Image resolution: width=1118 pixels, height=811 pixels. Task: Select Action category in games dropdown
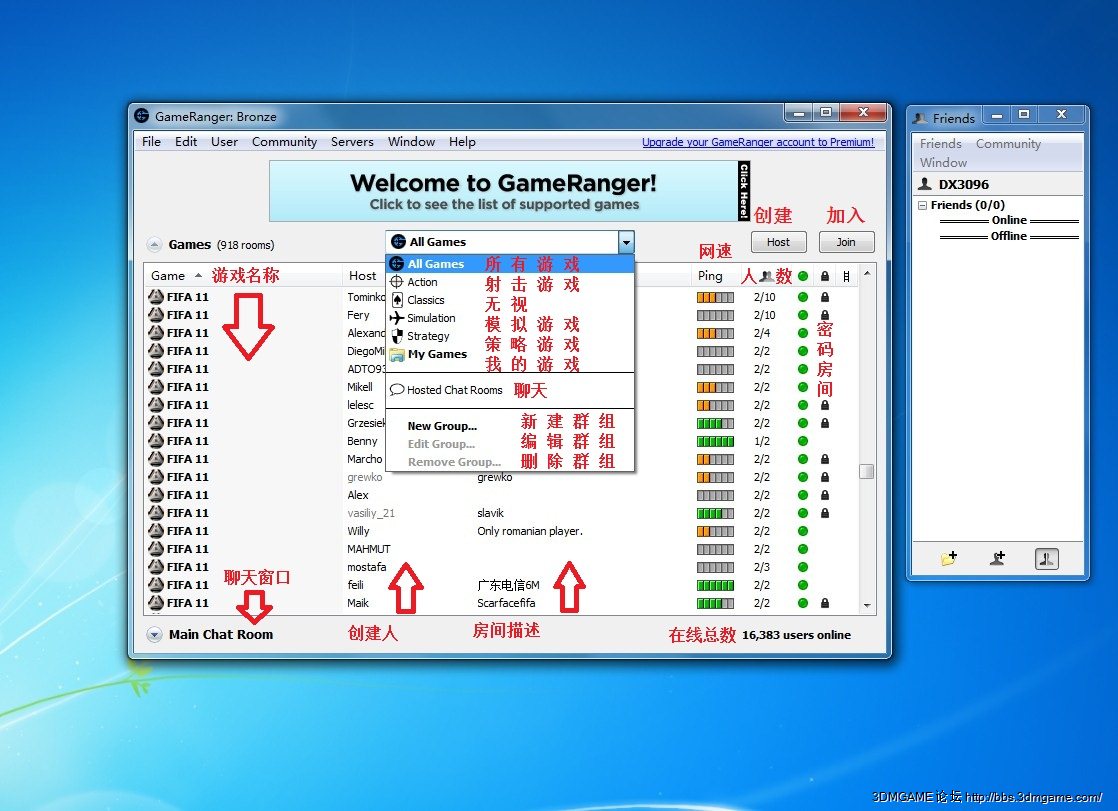422,282
